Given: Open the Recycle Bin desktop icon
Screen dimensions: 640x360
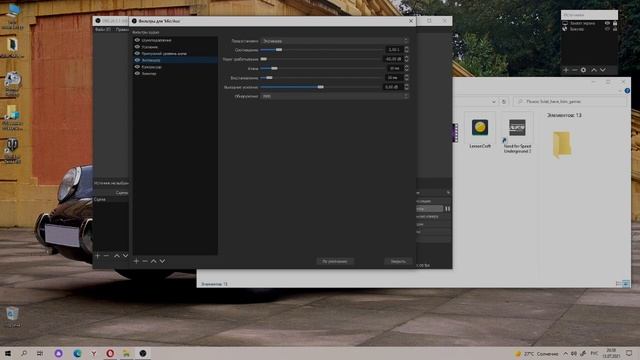Looking at the screenshot, I should 12,317.
